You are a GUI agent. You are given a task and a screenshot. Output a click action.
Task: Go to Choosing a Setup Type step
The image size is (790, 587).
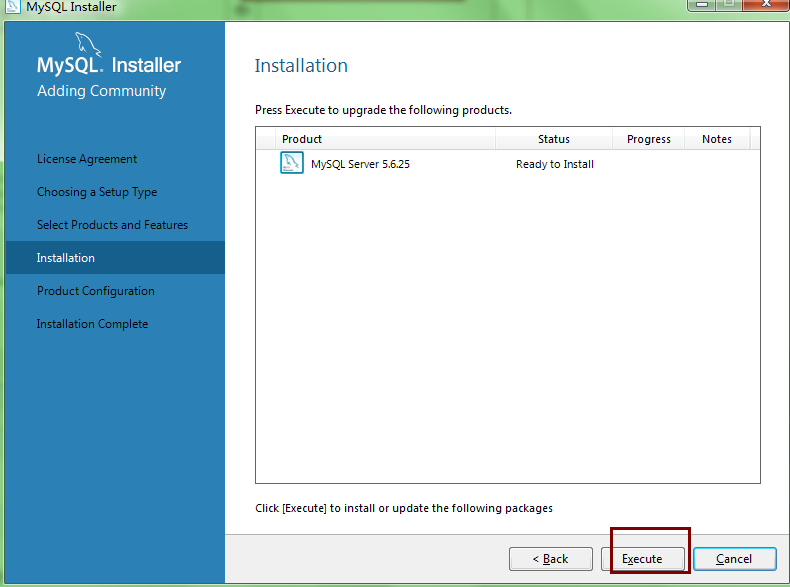pos(97,192)
